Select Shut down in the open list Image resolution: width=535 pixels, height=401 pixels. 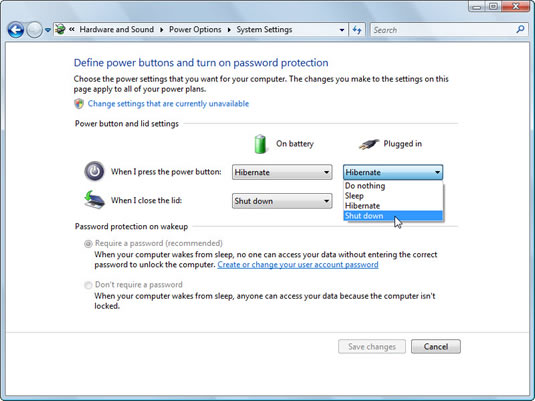pyautogui.click(x=393, y=216)
